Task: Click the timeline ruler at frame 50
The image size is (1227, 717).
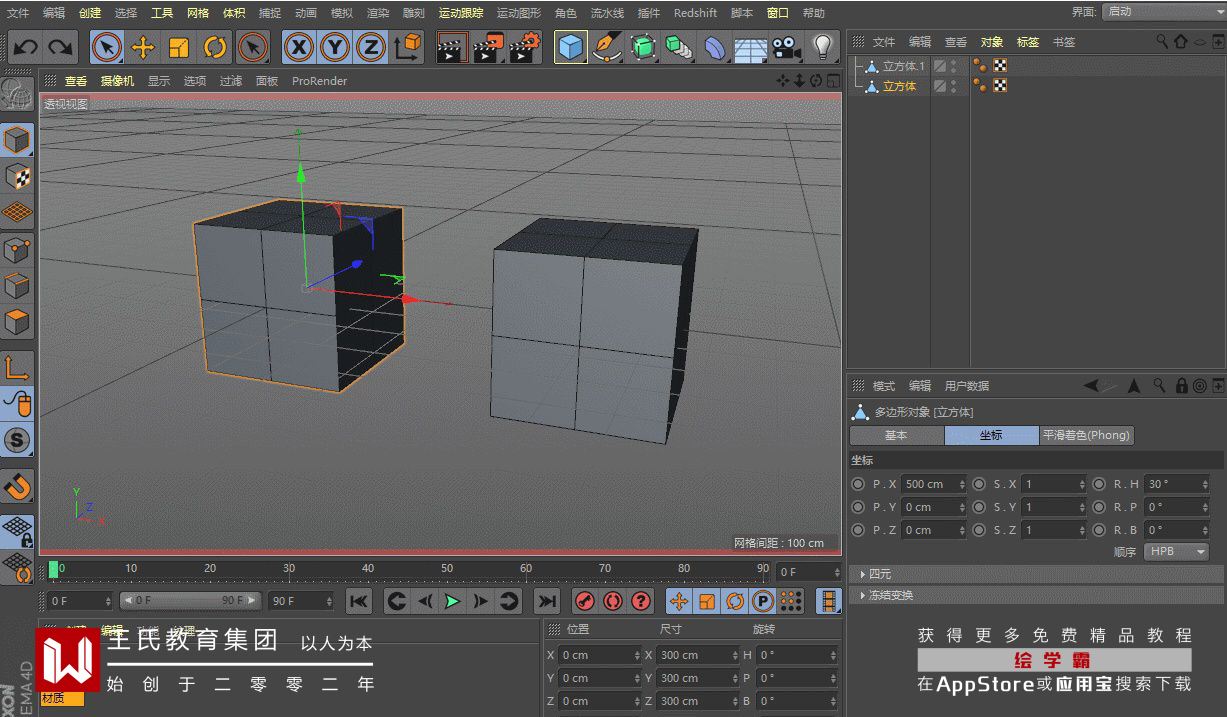Action: click(x=447, y=569)
